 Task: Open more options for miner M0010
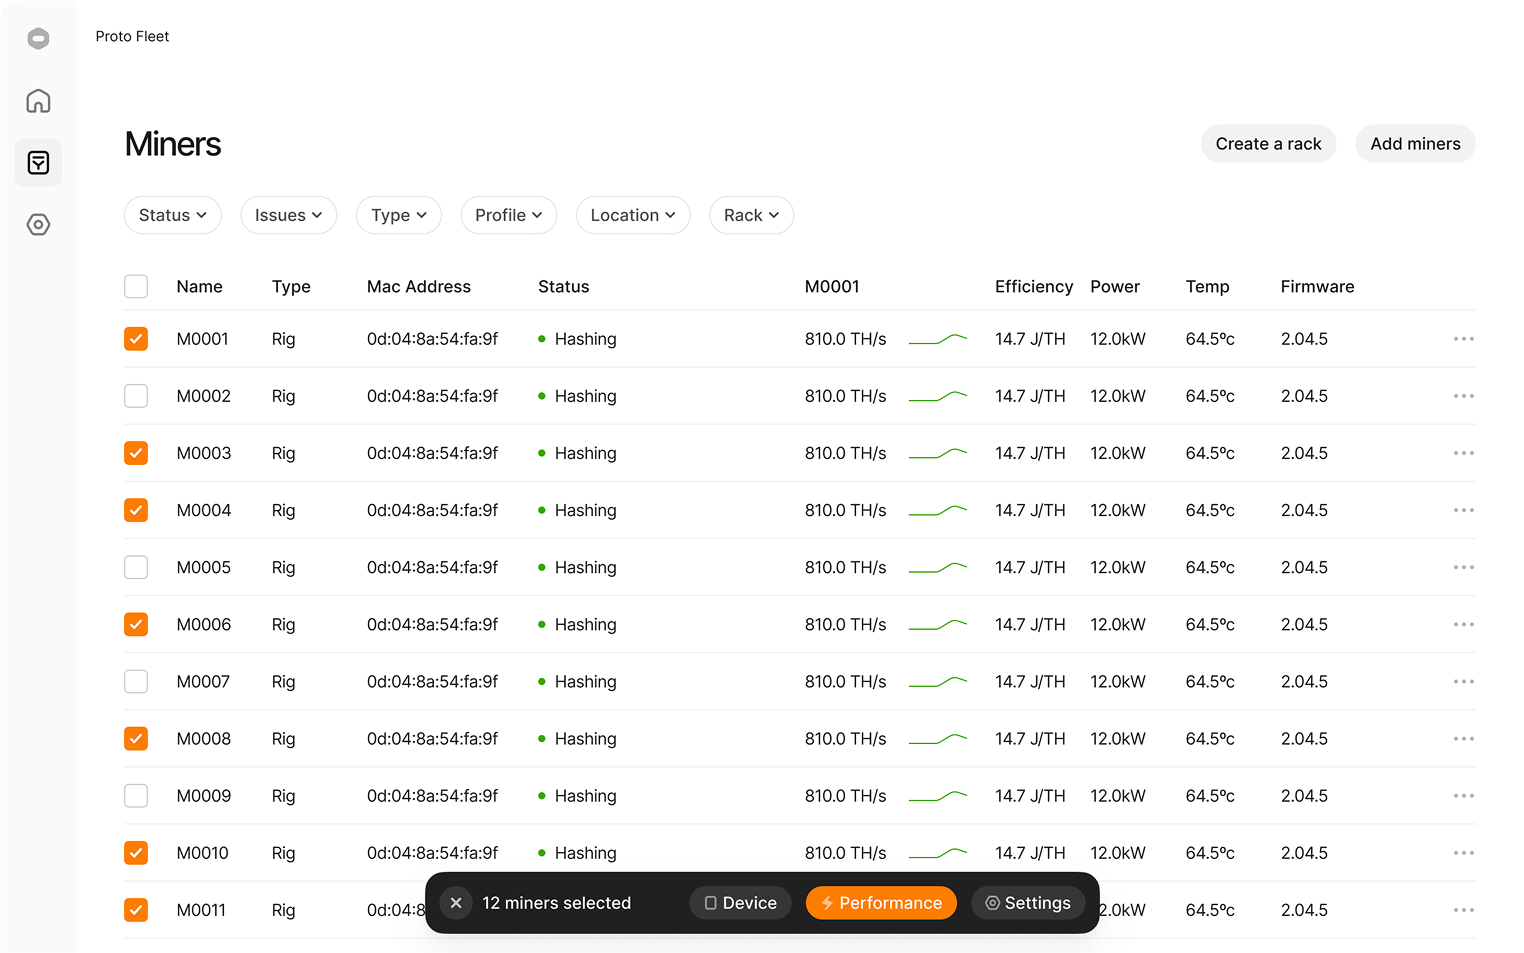(x=1464, y=853)
